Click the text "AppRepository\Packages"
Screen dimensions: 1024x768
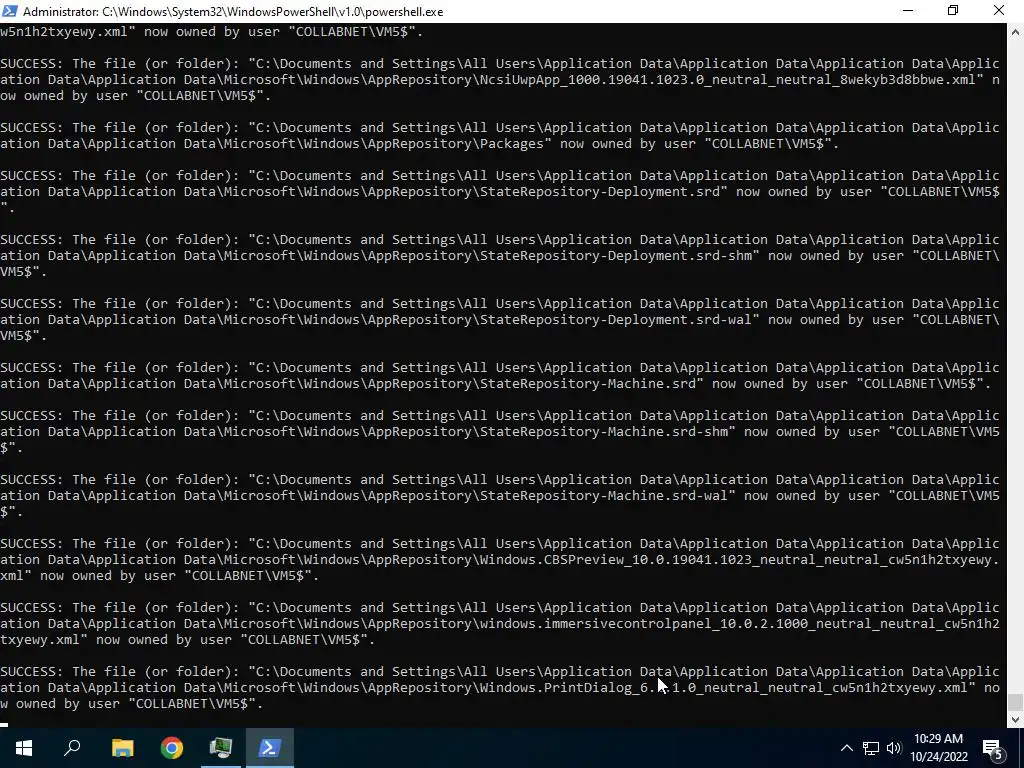[x=455, y=144]
